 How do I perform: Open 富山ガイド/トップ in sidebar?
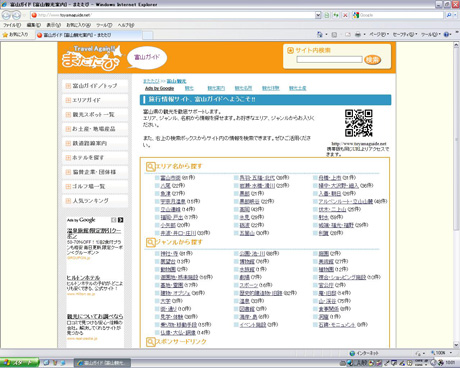95,86
